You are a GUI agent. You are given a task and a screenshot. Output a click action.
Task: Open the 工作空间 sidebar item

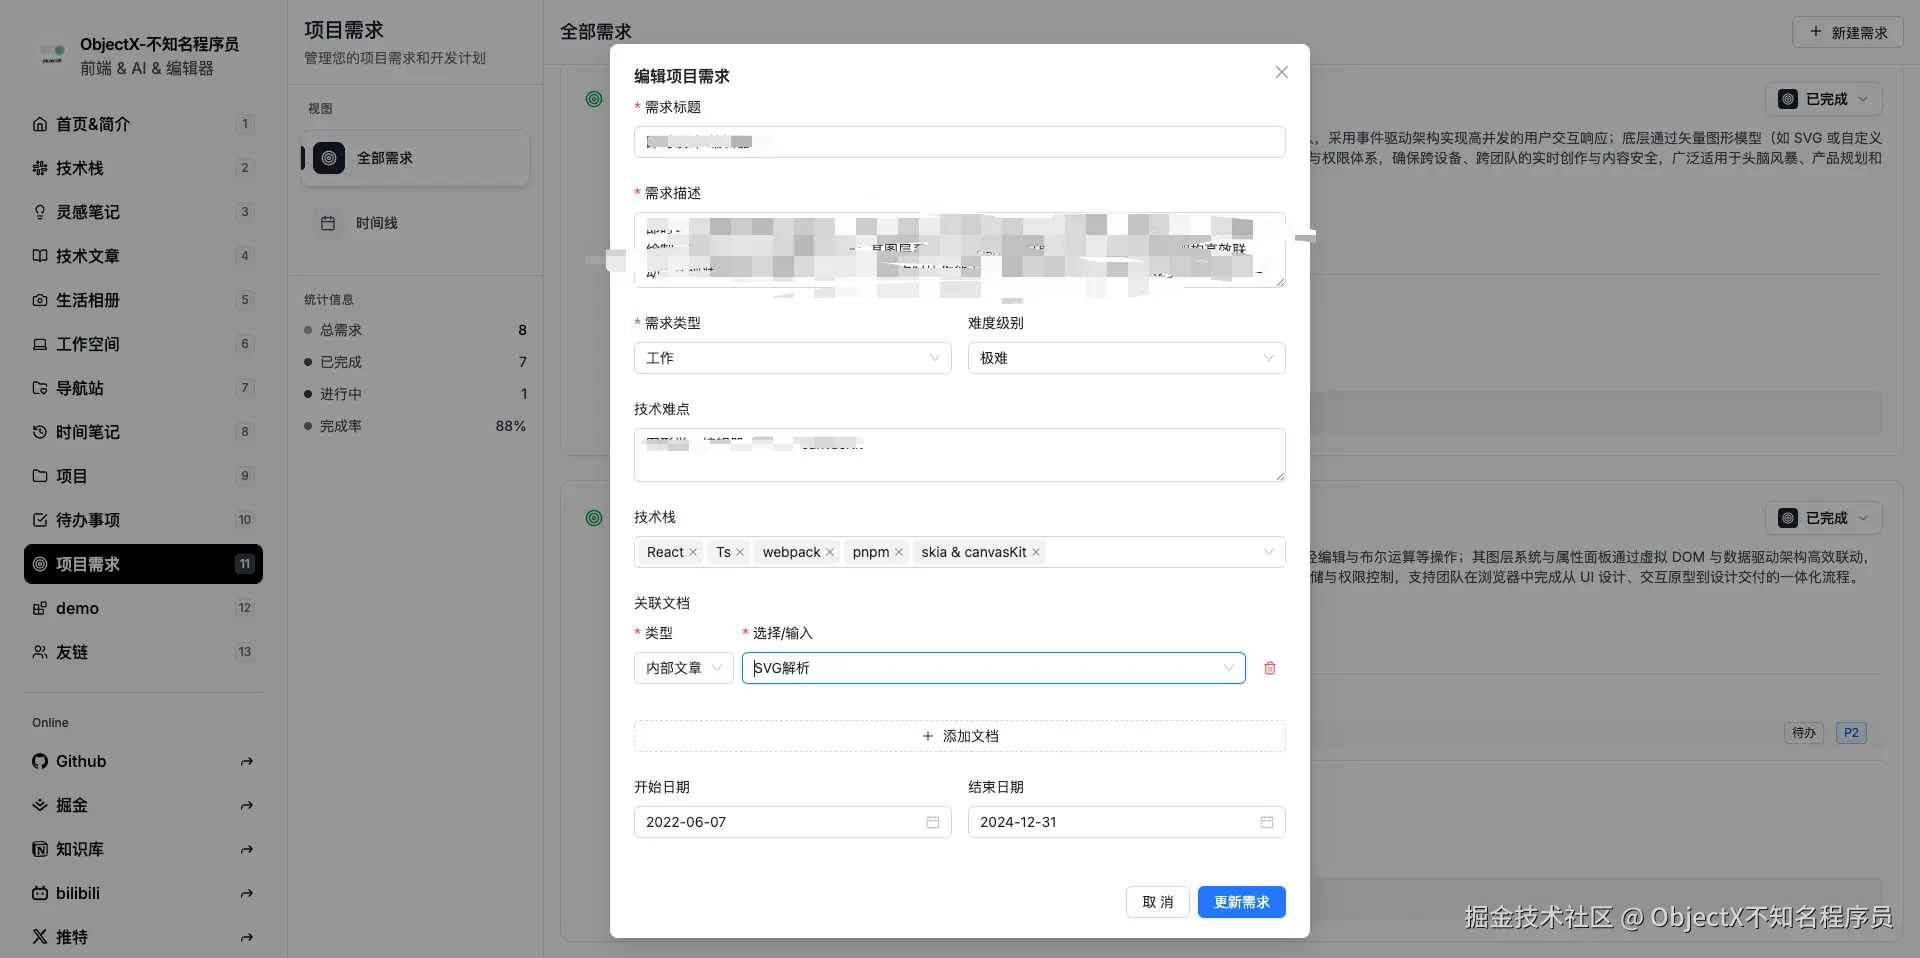click(143, 344)
